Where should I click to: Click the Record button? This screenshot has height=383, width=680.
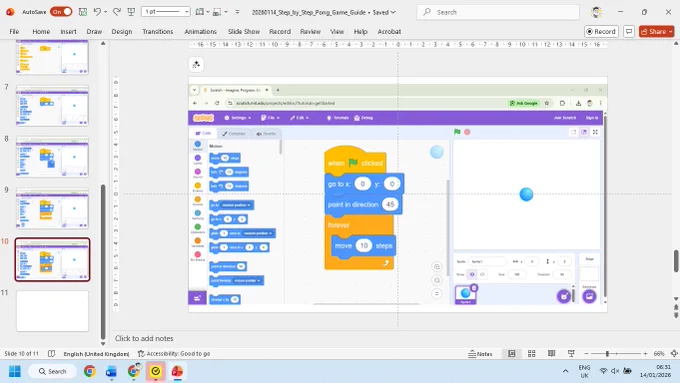[601, 32]
